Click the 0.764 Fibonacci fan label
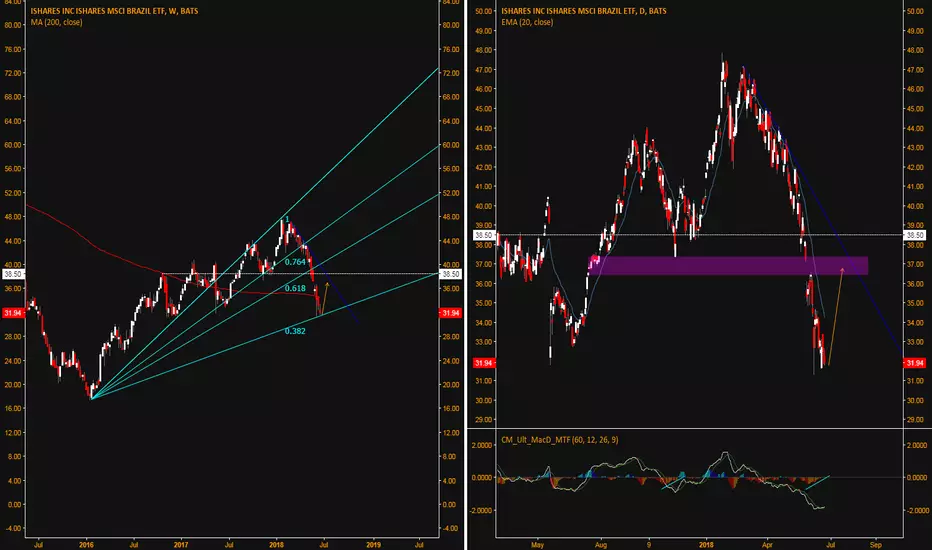This screenshot has height=550, width=932. coord(295,262)
